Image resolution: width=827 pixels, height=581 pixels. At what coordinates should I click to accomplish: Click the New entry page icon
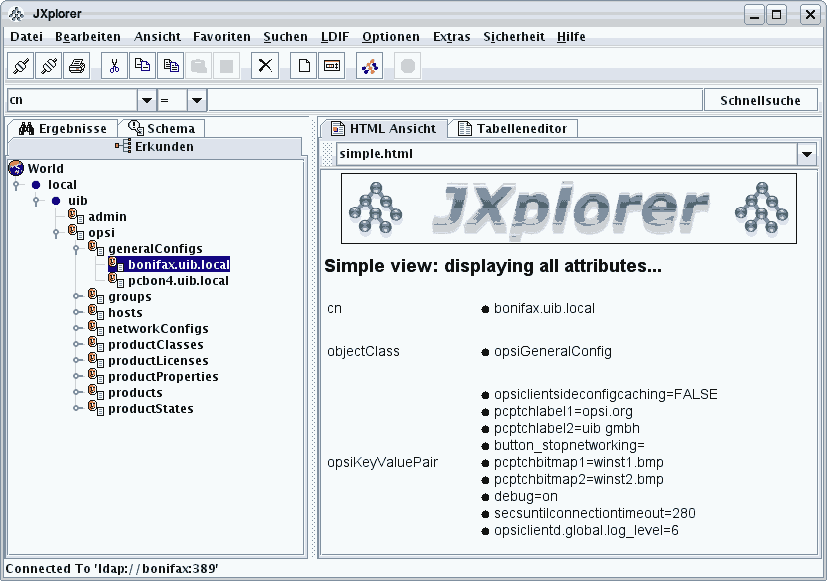(304, 66)
